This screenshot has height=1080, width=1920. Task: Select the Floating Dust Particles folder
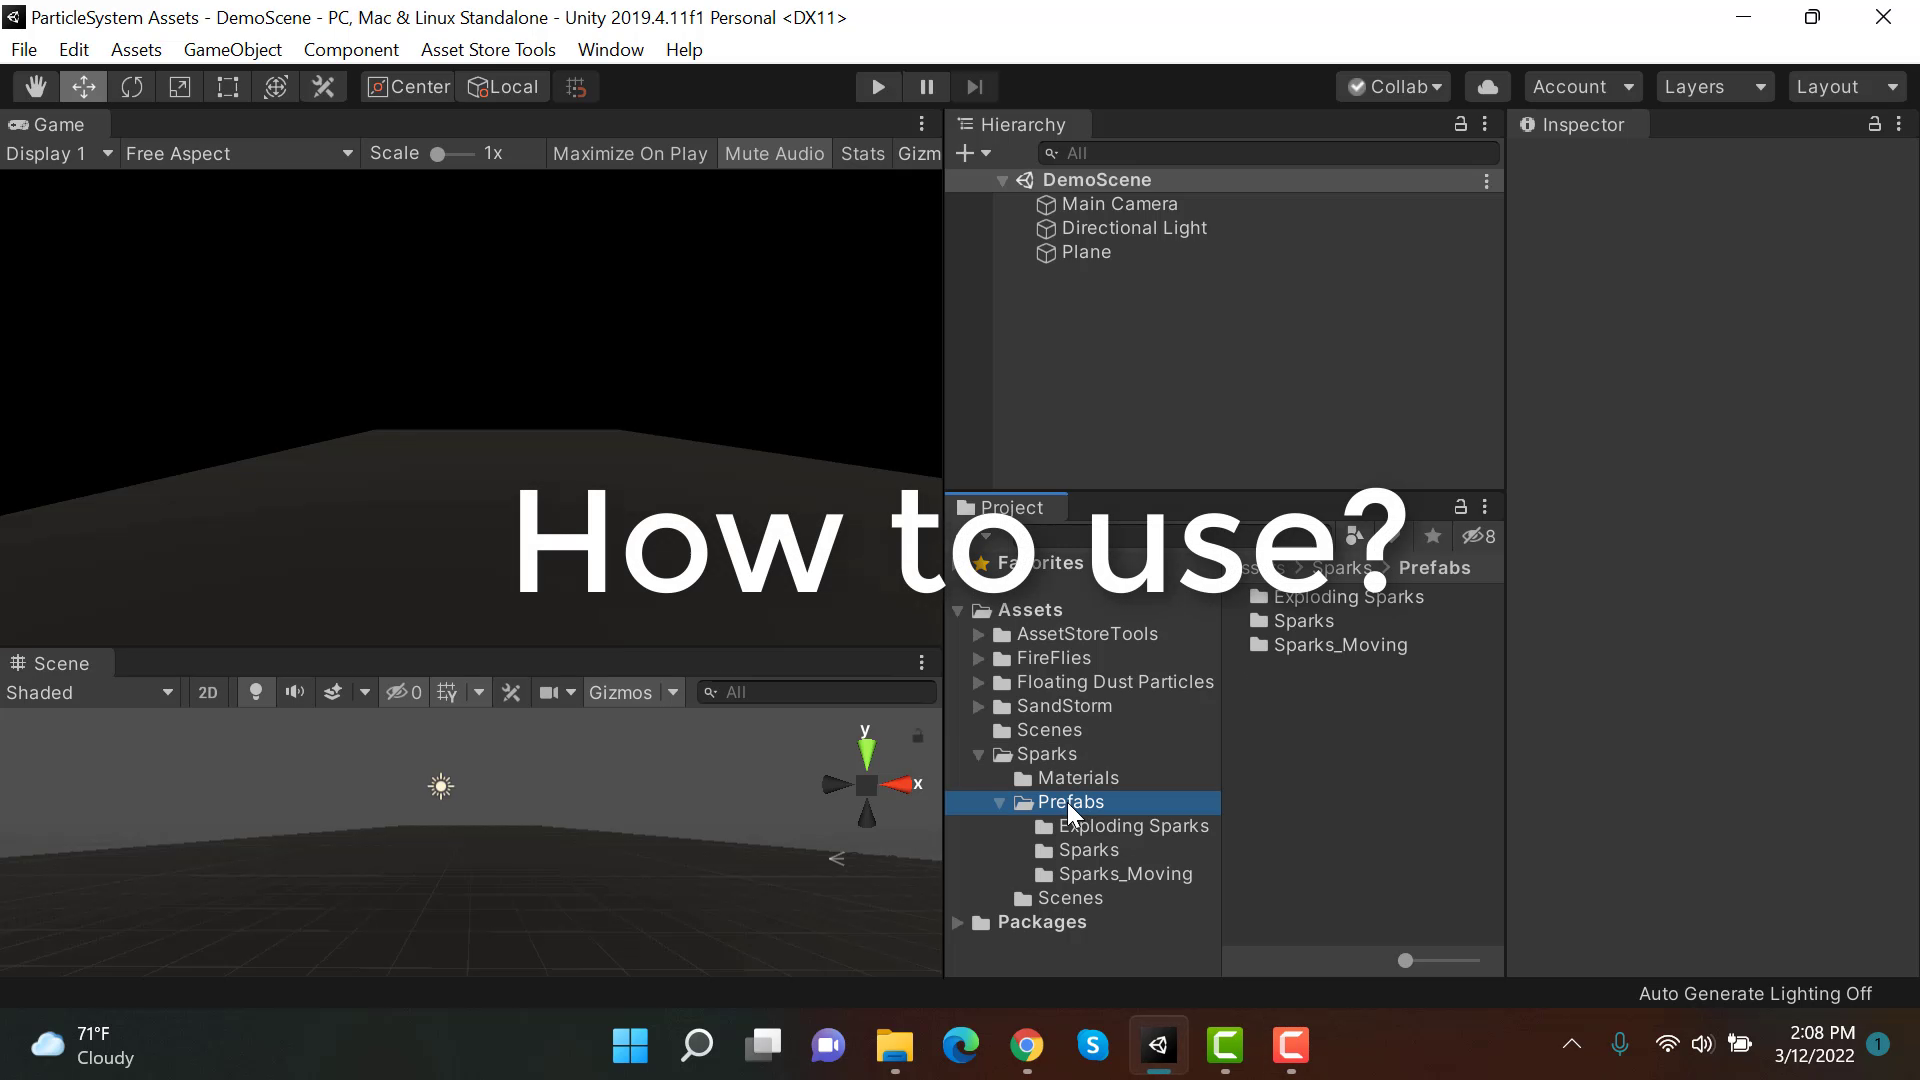coord(1104,682)
